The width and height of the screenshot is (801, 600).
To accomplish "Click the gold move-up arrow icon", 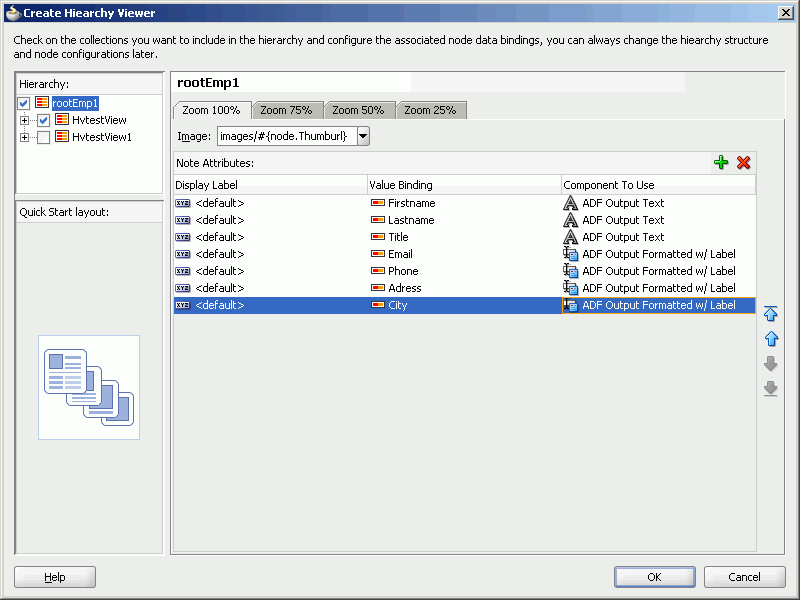I will pyautogui.click(x=770, y=338).
